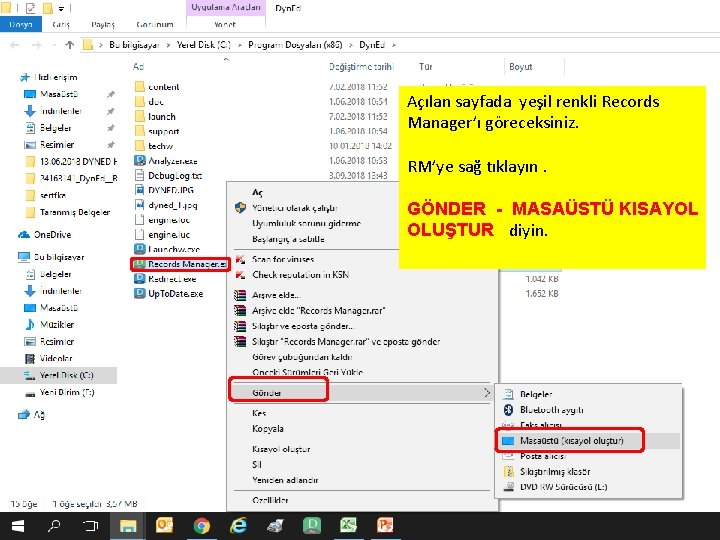Select the content folder icon
This screenshot has width=720, height=540.
[140, 87]
